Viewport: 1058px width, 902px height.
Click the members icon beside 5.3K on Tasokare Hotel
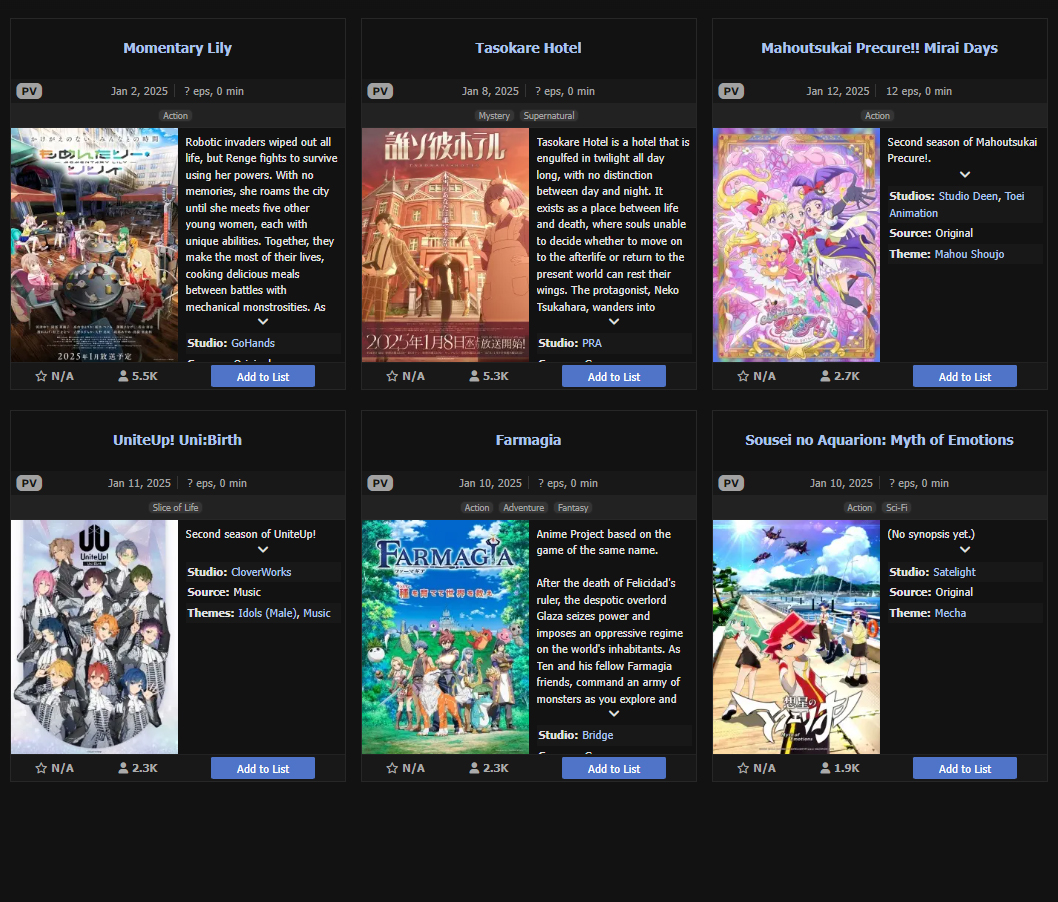coord(474,376)
